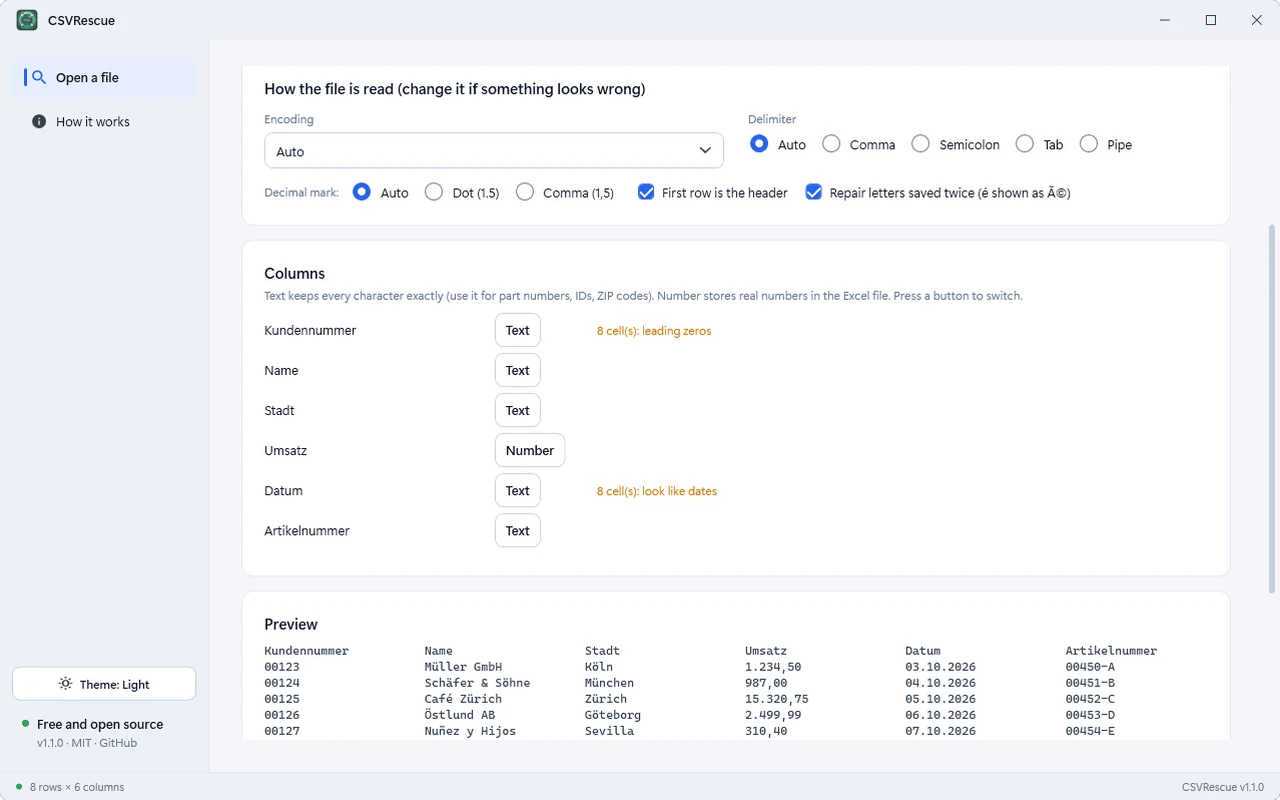Click preview cell Müller GmbH
This screenshot has width=1280, height=800.
coord(463,667)
